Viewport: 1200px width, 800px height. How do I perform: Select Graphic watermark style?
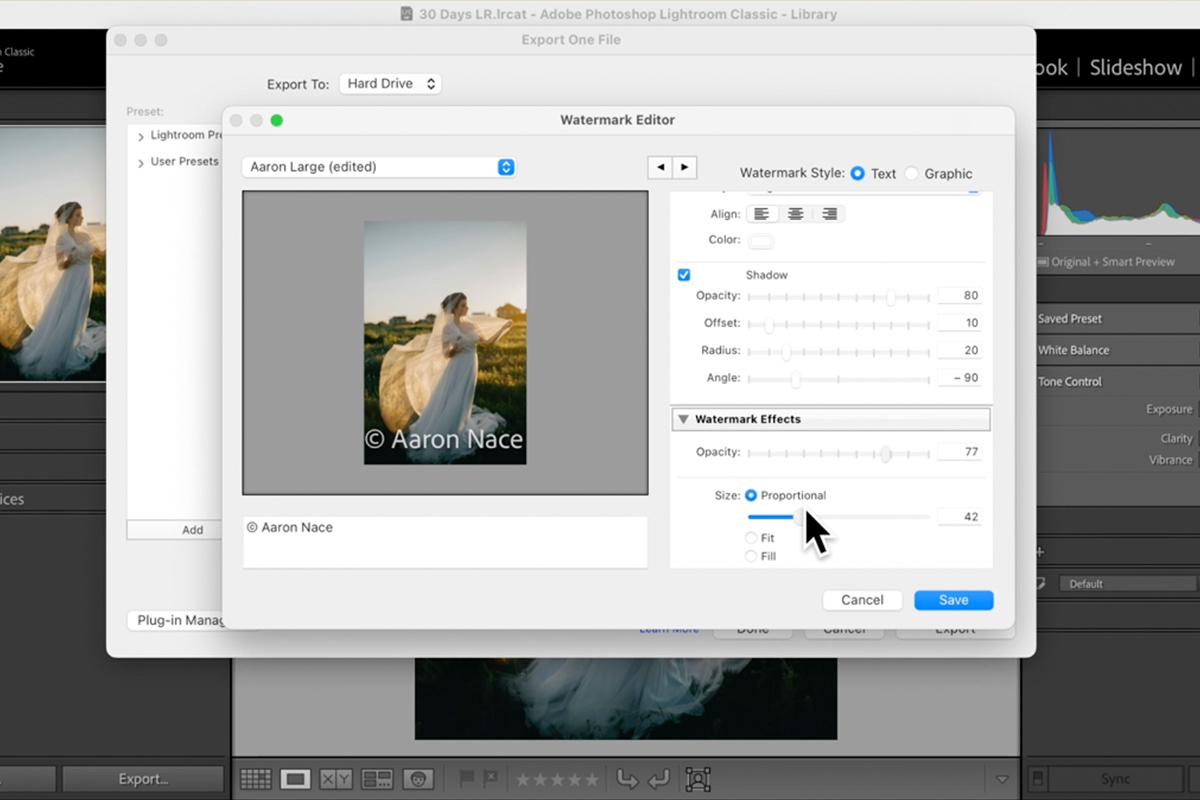(x=911, y=174)
